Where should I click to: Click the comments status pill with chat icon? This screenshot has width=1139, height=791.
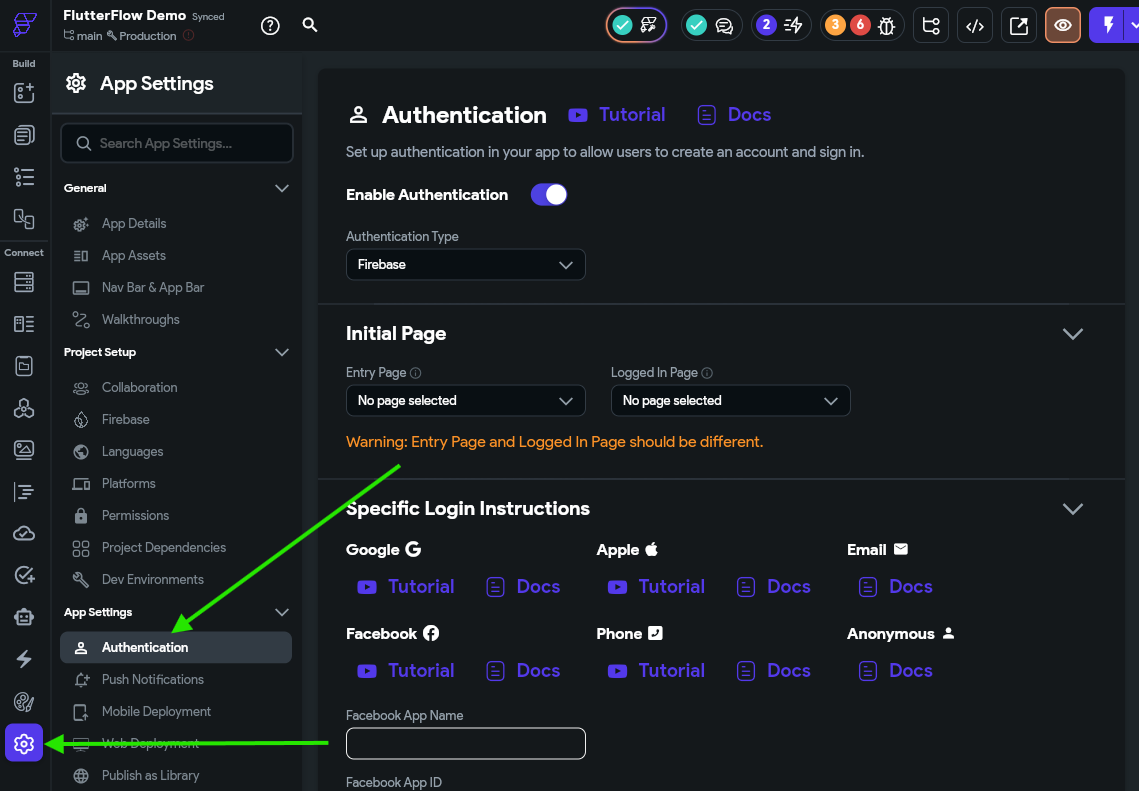pos(711,25)
